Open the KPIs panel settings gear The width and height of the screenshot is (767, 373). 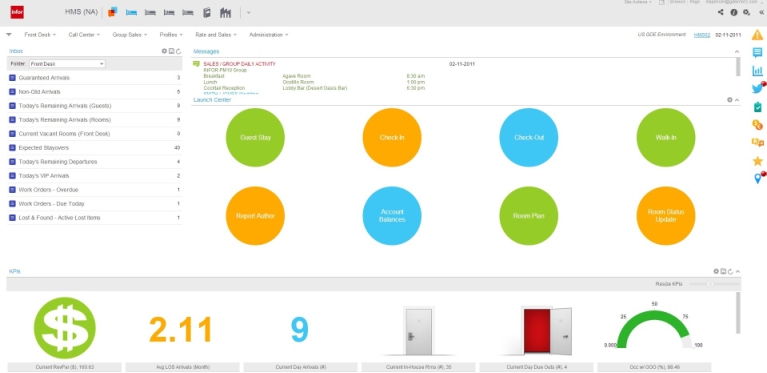[x=716, y=271]
